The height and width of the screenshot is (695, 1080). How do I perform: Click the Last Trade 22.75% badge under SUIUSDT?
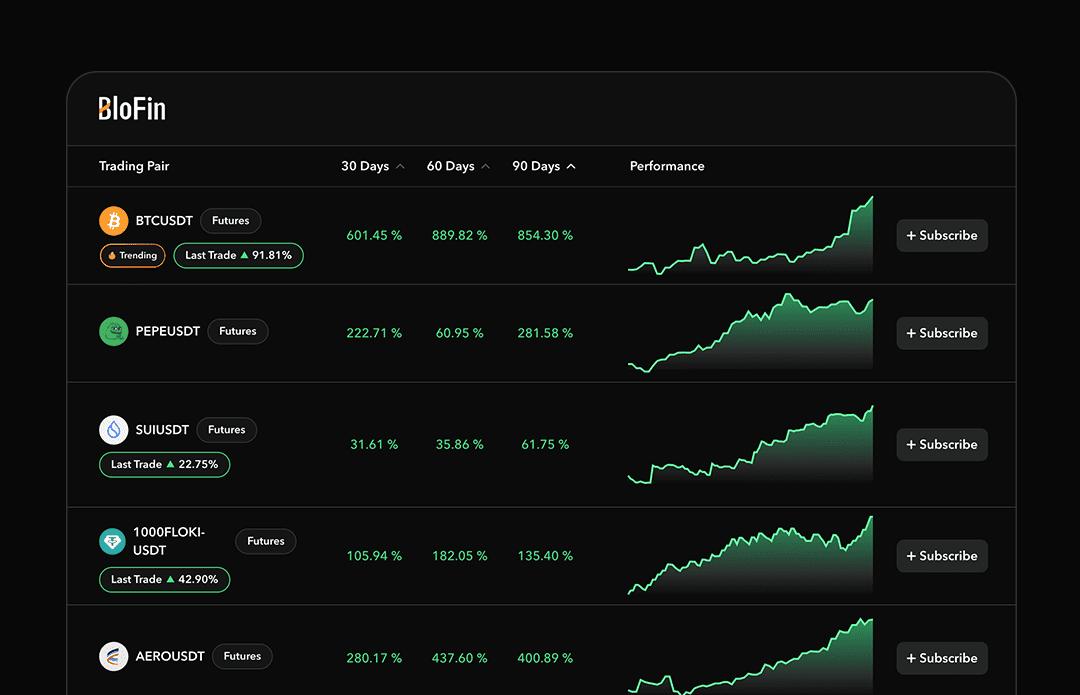point(164,464)
